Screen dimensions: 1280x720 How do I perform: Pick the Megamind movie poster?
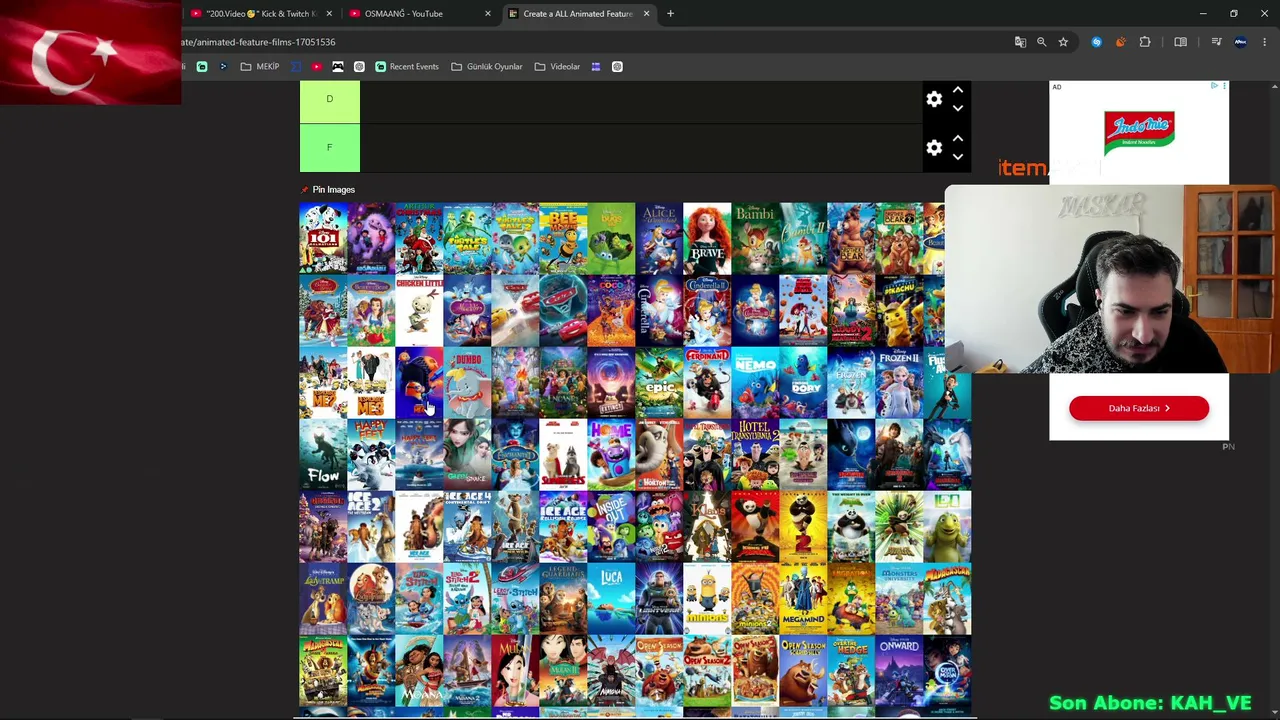[x=803, y=598]
